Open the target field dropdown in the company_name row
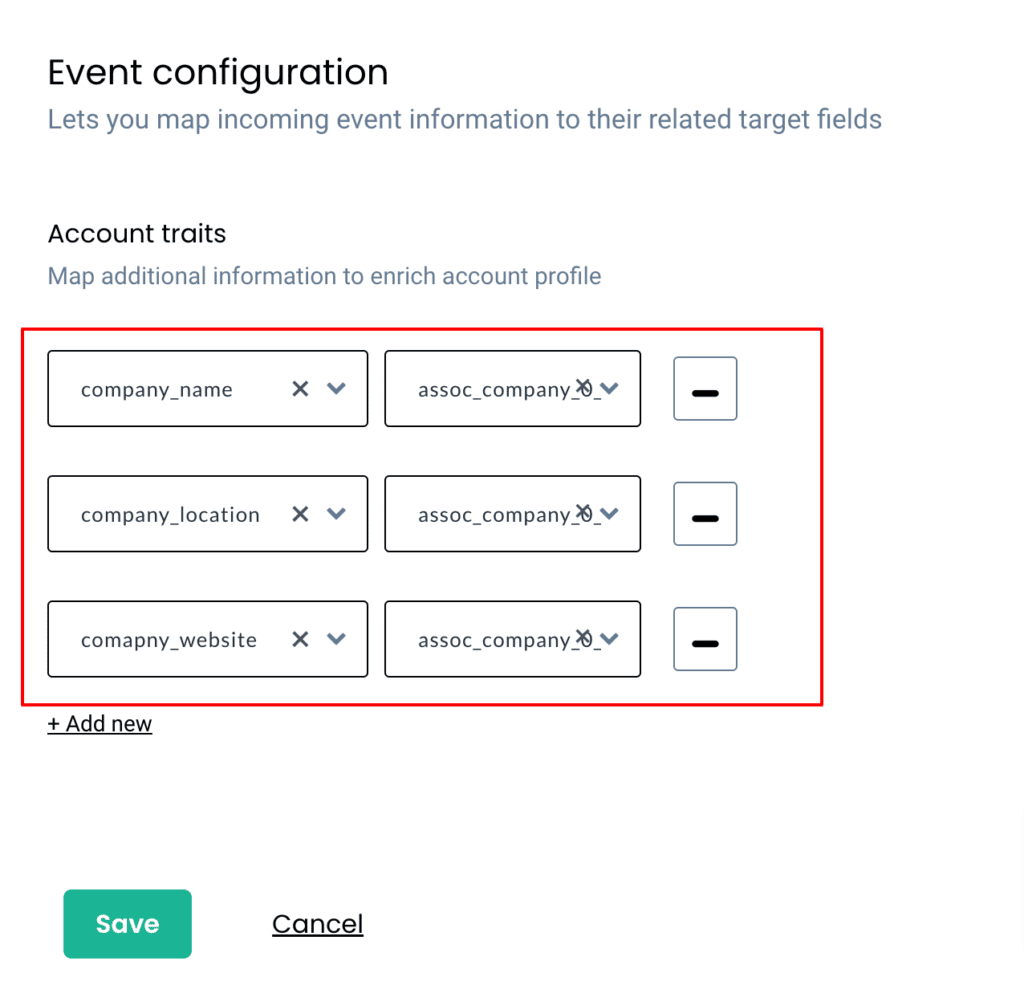The height and width of the screenshot is (981, 1024). 609,389
